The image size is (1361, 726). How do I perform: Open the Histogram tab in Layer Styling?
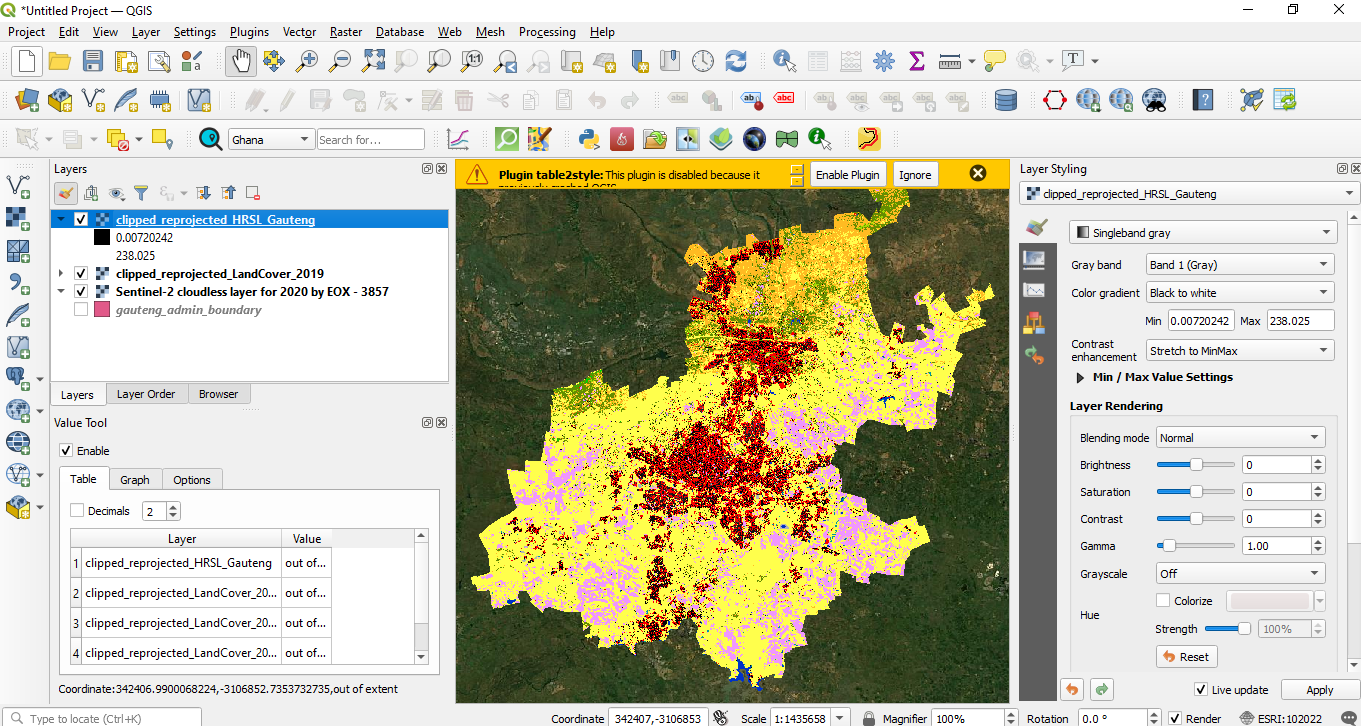(1034, 290)
